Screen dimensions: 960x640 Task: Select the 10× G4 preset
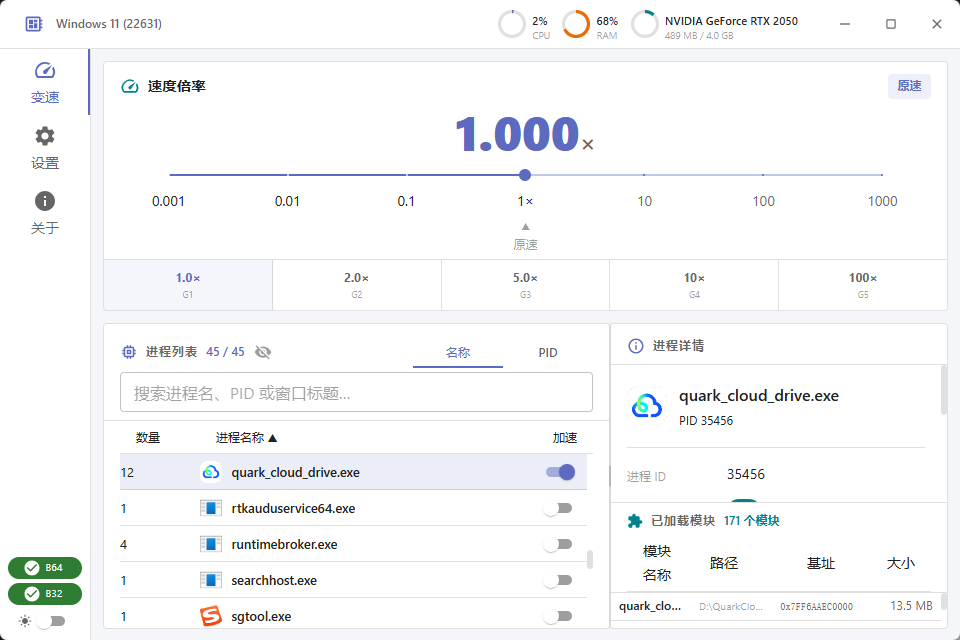click(694, 285)
